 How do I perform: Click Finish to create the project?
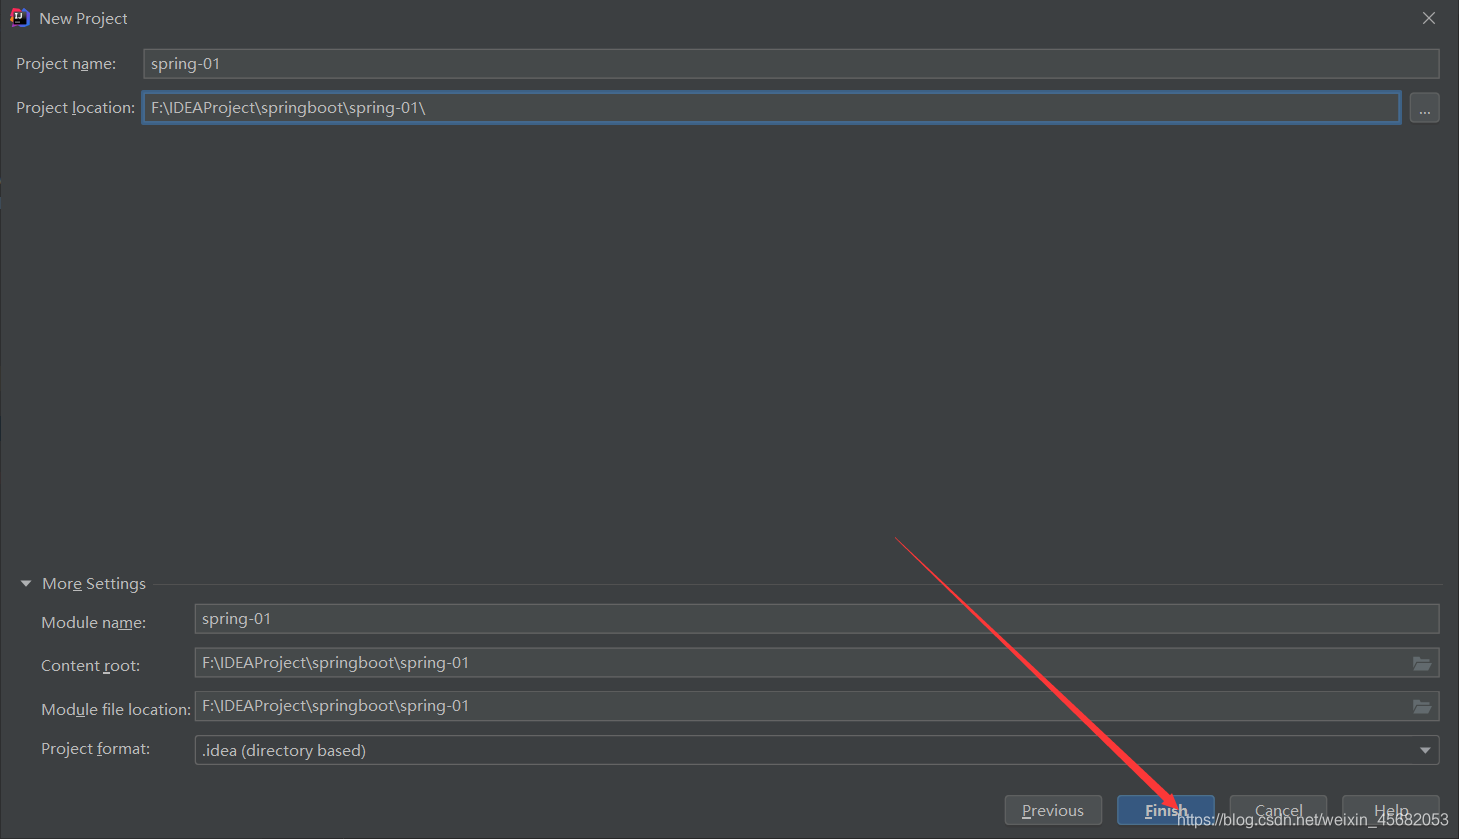click(1166, 810)
